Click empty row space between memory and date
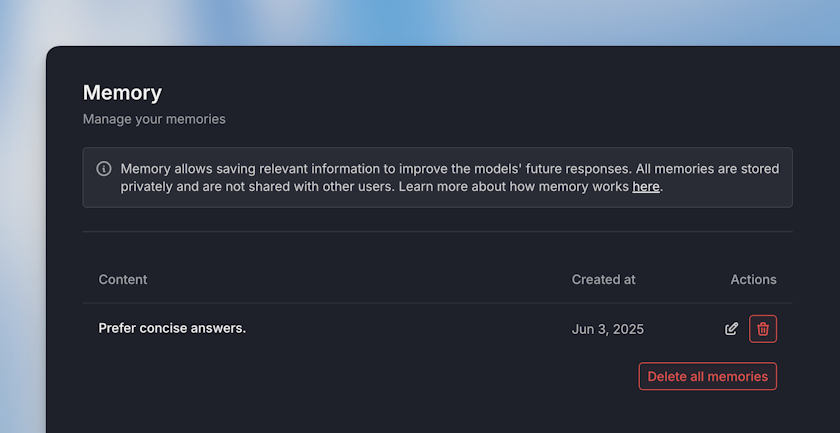Image resolution: width=840 pixels, height=433 pixels. [x=400, y=329]
